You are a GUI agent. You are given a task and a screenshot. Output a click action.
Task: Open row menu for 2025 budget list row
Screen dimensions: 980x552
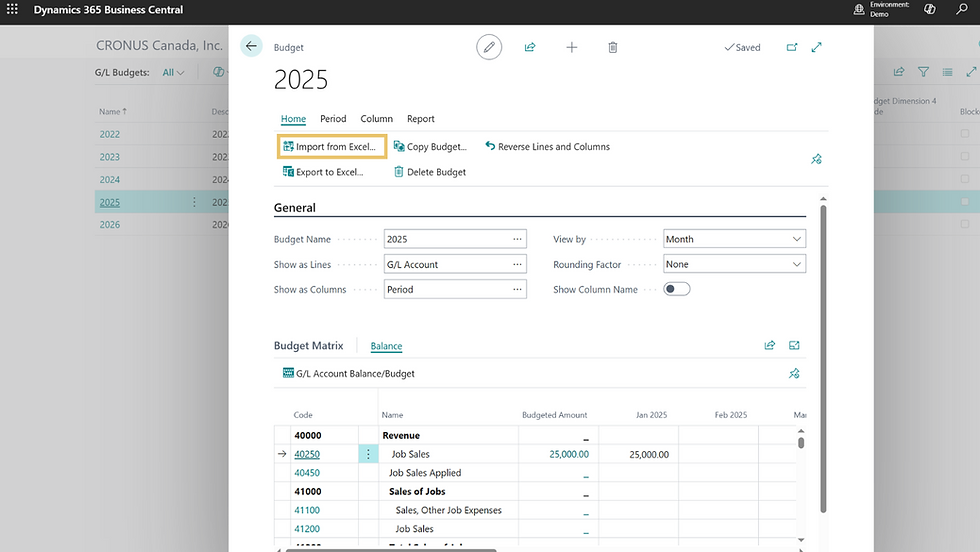(x=194, y=202)
